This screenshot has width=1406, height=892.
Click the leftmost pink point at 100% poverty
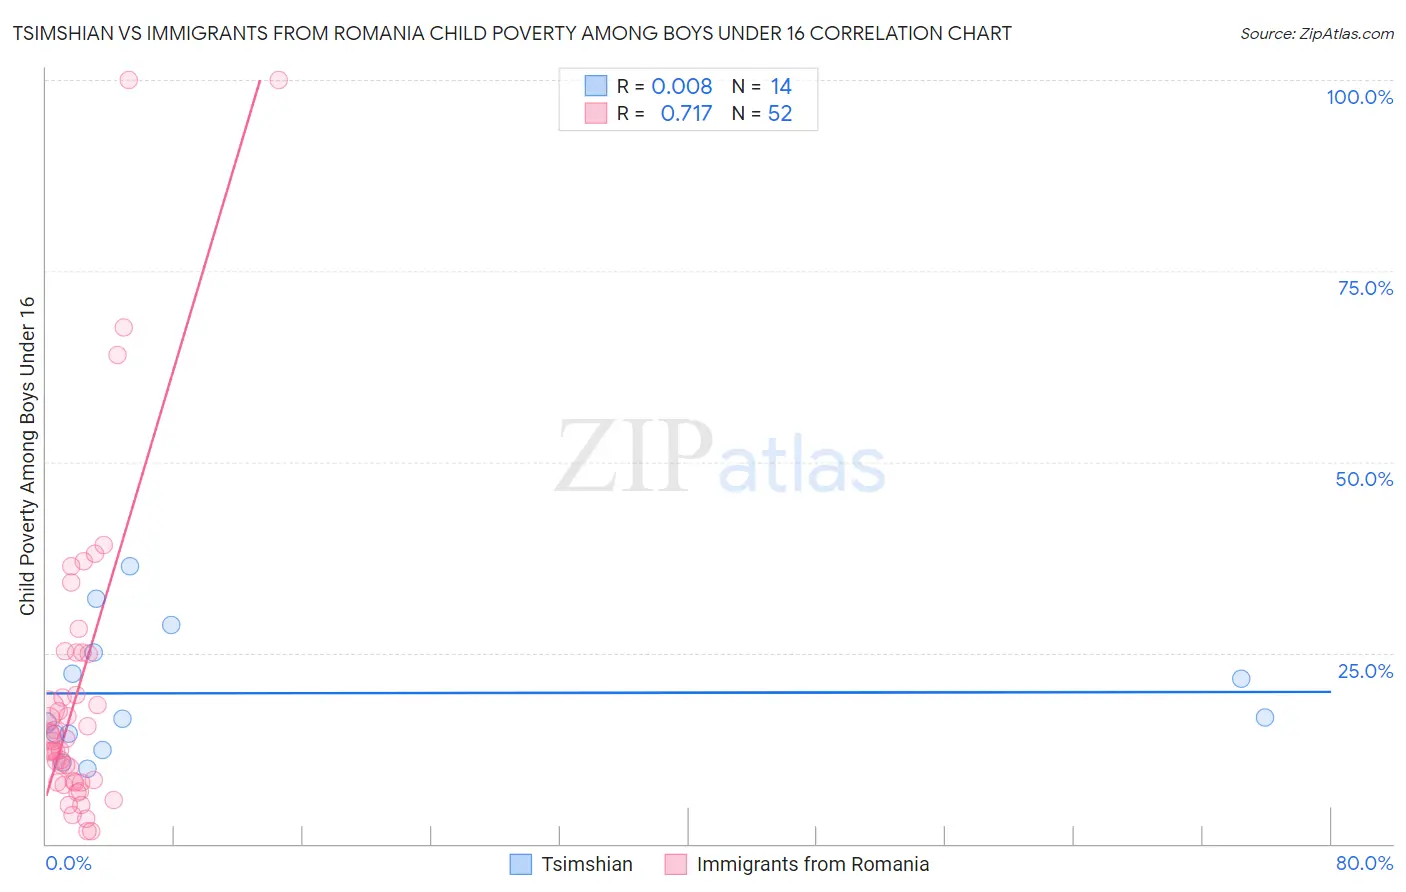point(129,80)
